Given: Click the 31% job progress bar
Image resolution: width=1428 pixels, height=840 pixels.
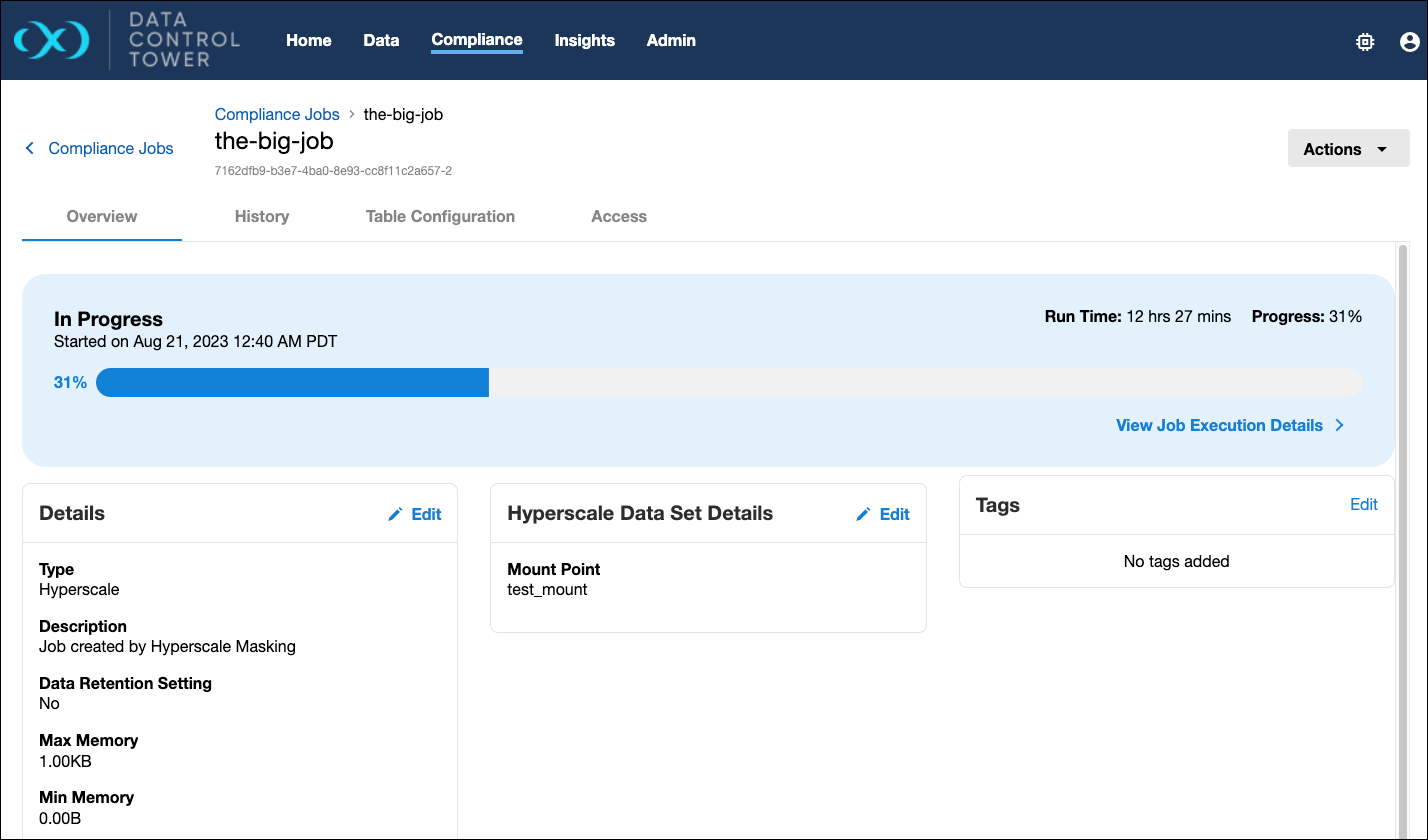Looking at the screenshot, I should (x=729, y=382).
